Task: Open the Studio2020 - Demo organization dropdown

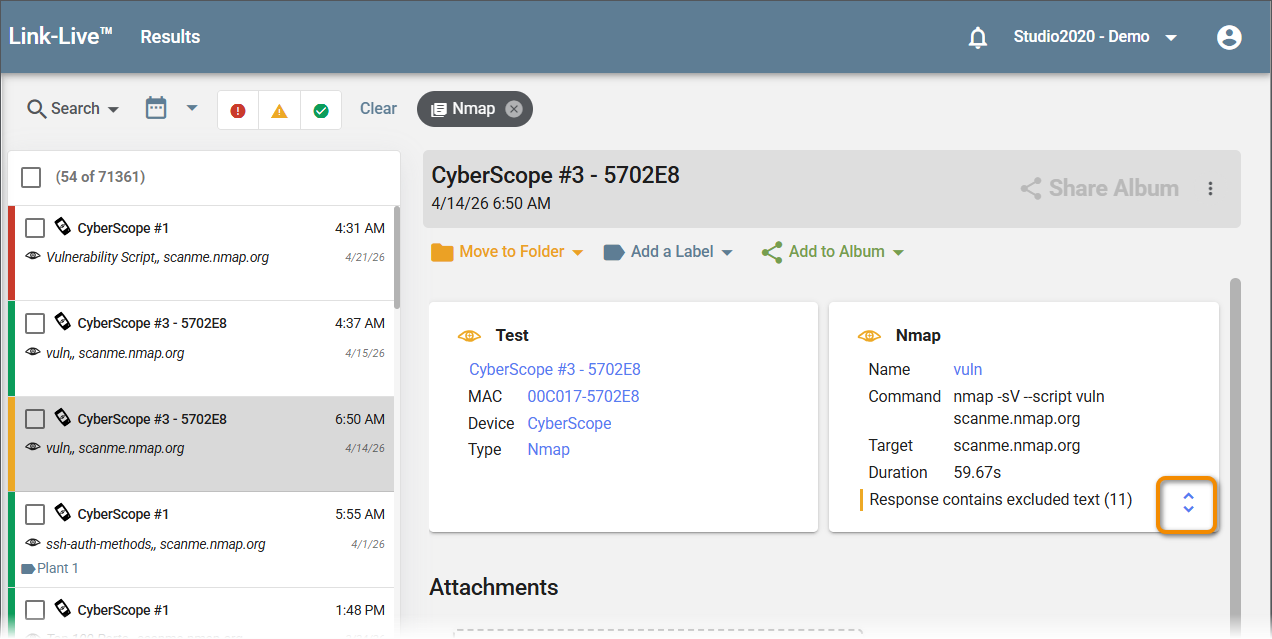Action: tap(1095, 37)
